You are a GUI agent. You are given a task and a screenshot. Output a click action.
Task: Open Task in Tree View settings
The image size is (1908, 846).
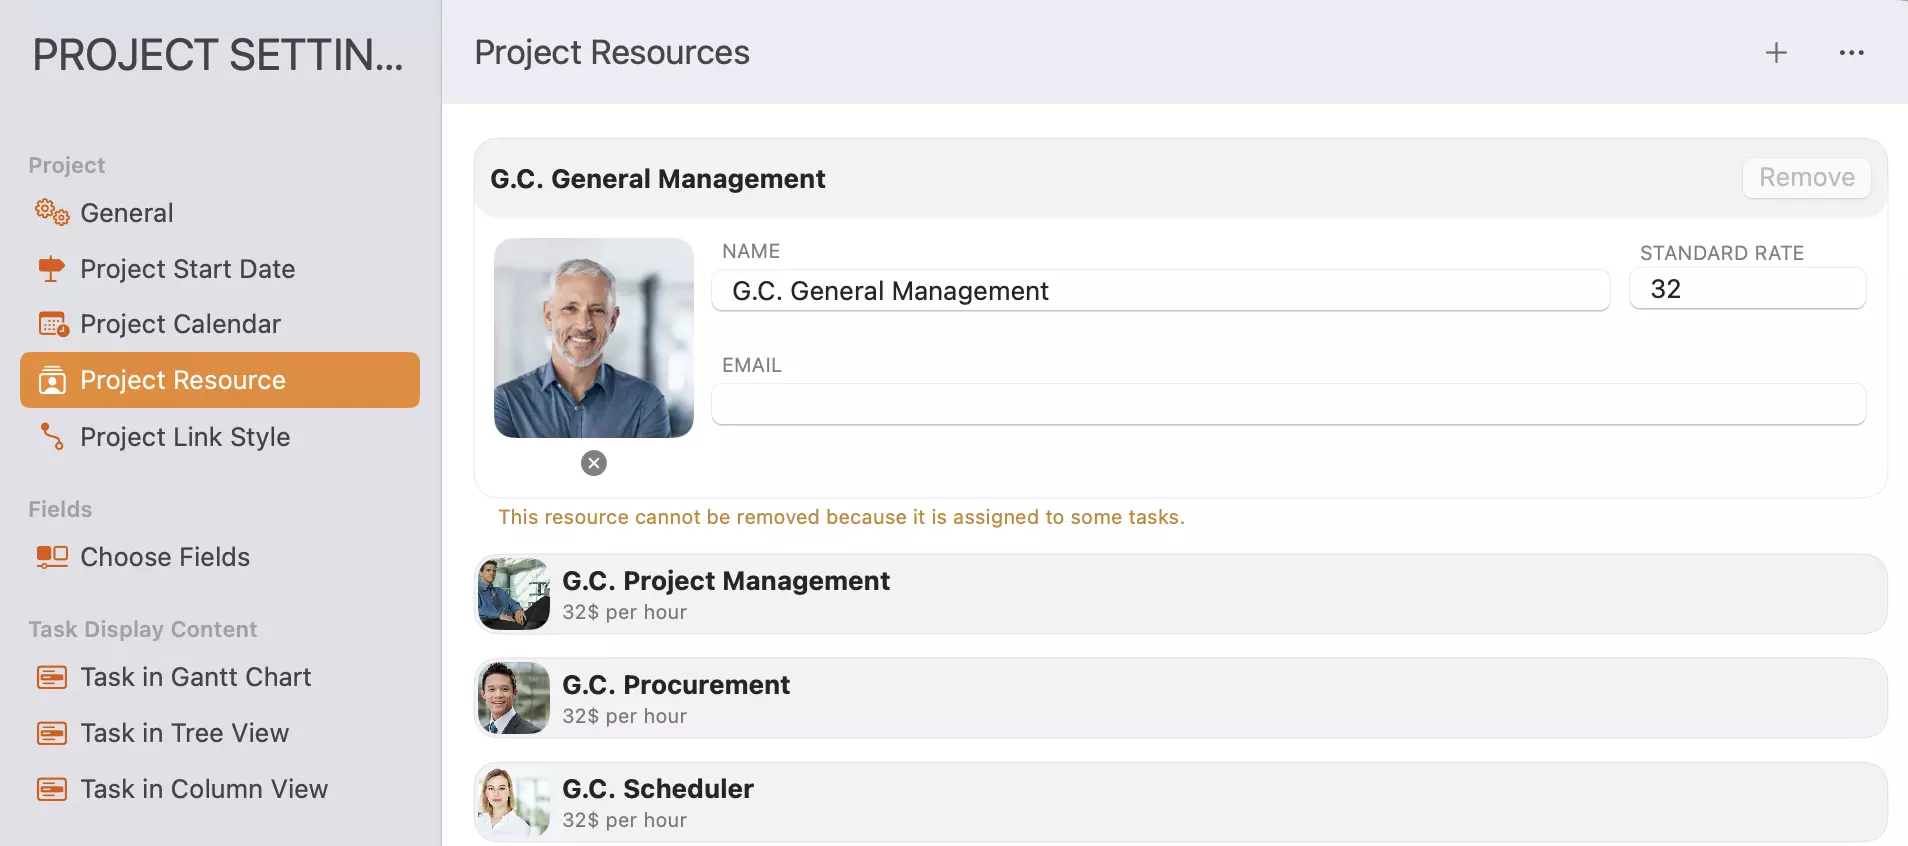pos(185,733)
